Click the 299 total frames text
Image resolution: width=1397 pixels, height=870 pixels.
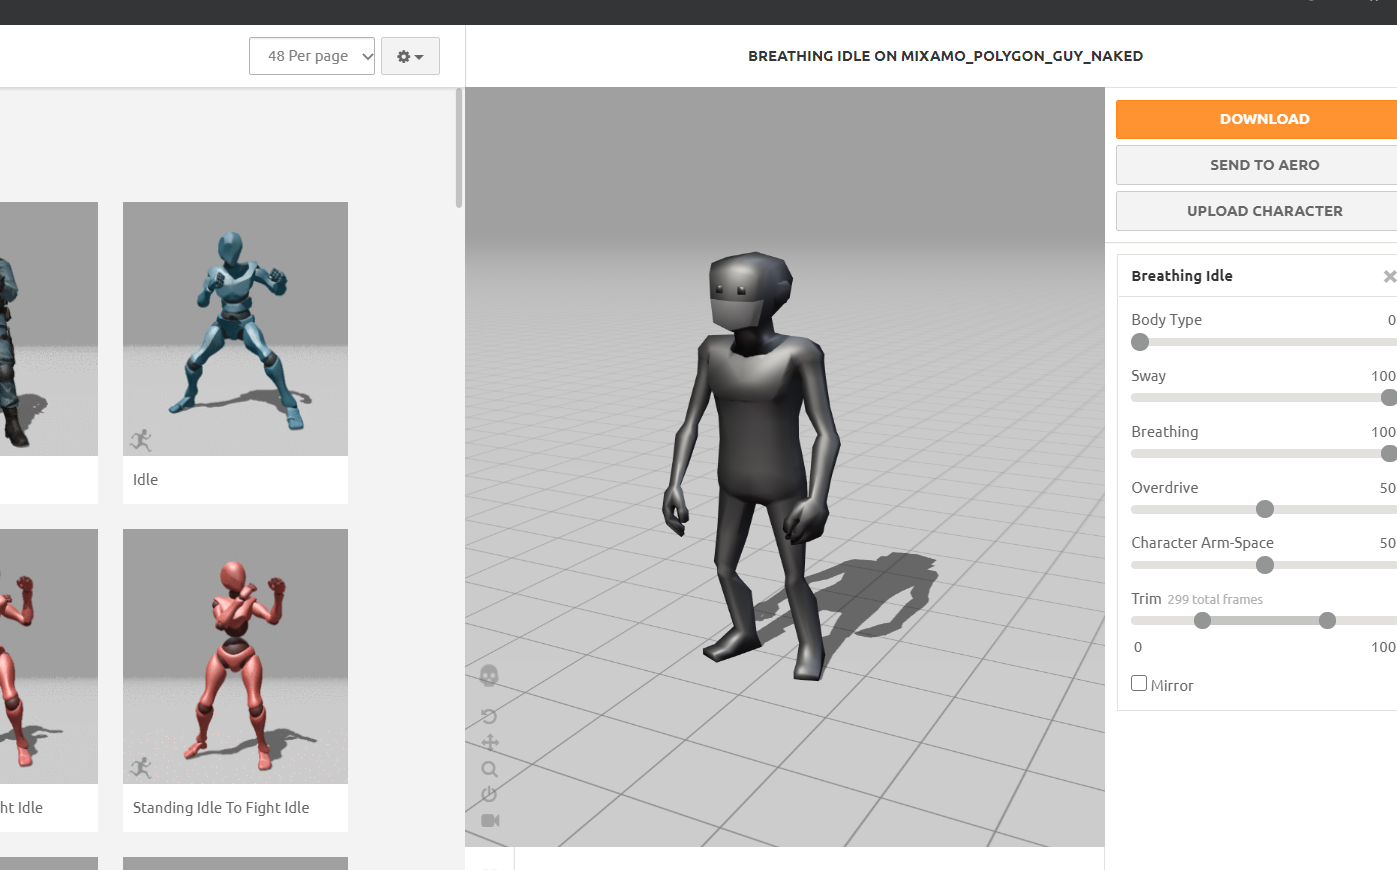[x=1215, y=600]
